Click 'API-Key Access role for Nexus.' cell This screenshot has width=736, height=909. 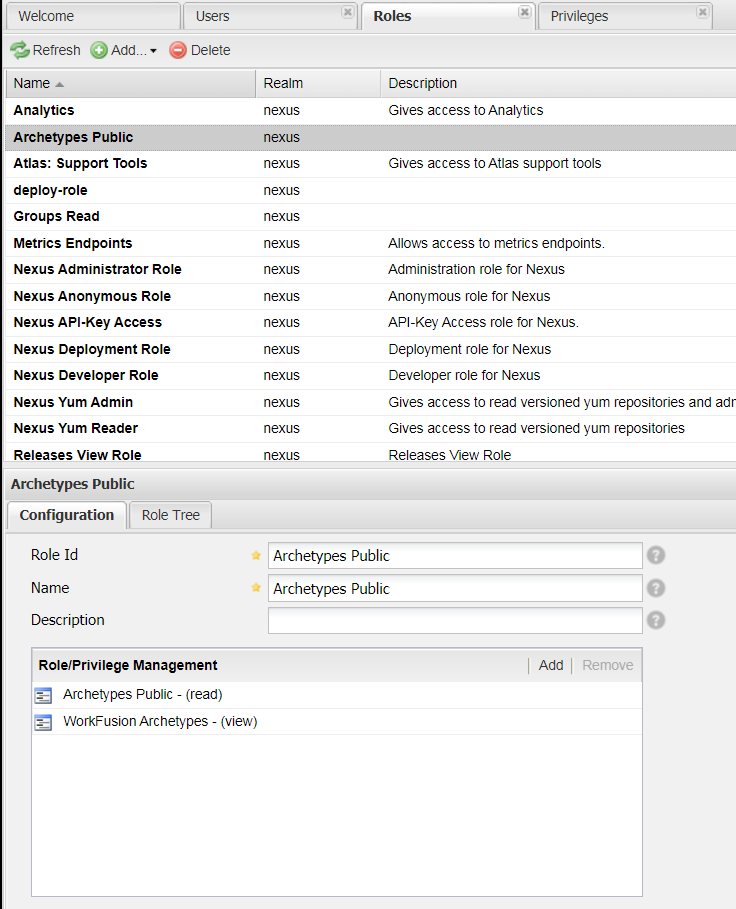(484, 322)
